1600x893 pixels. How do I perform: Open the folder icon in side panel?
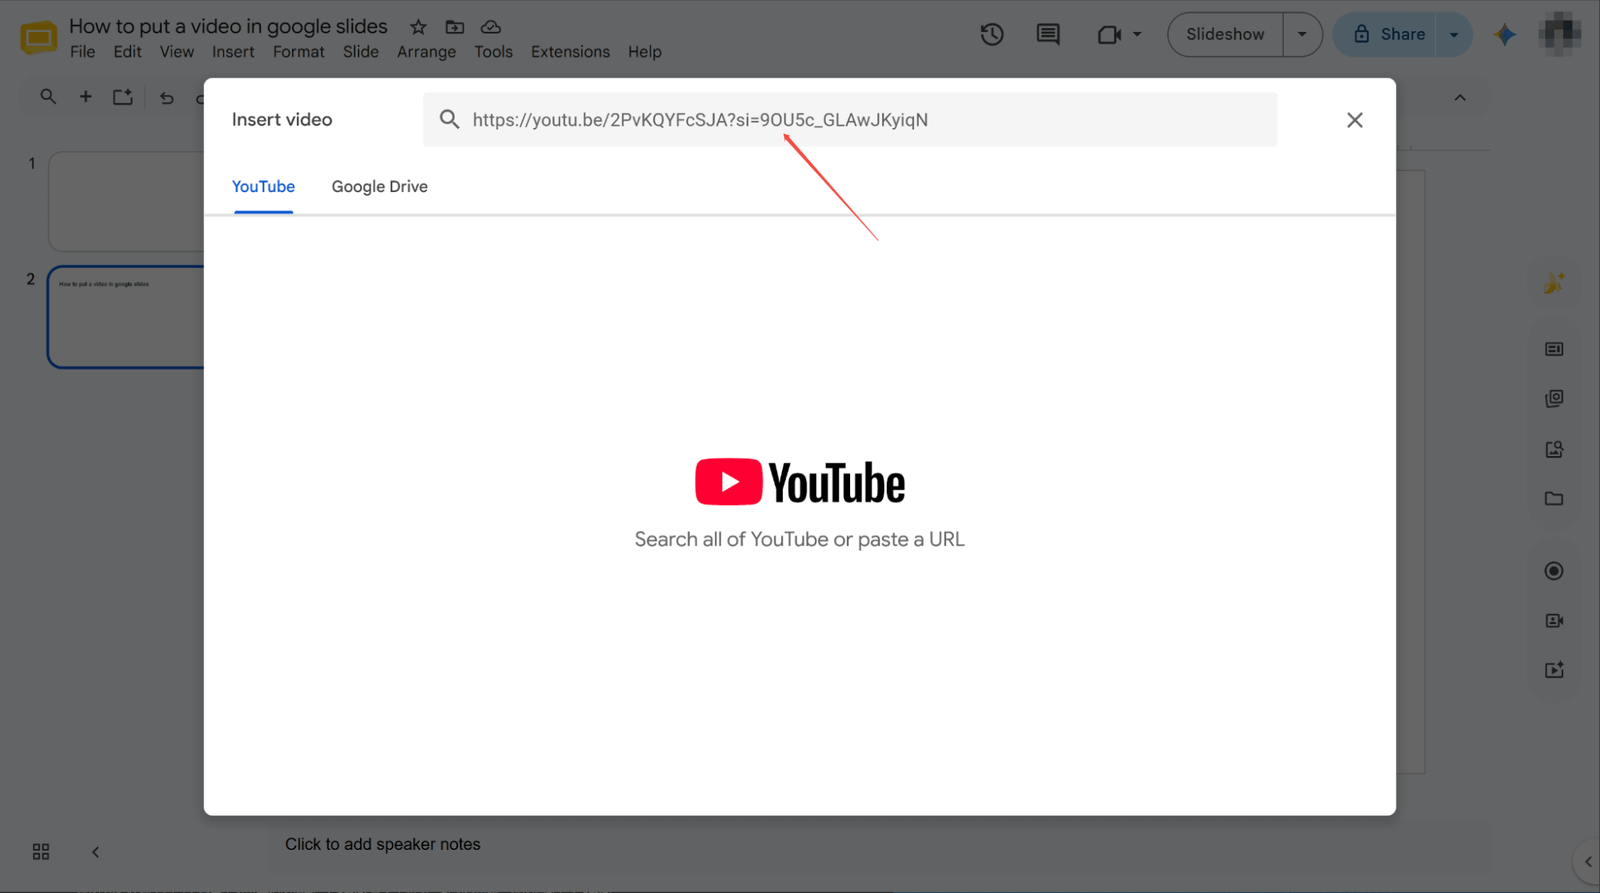coord(1554,498)
